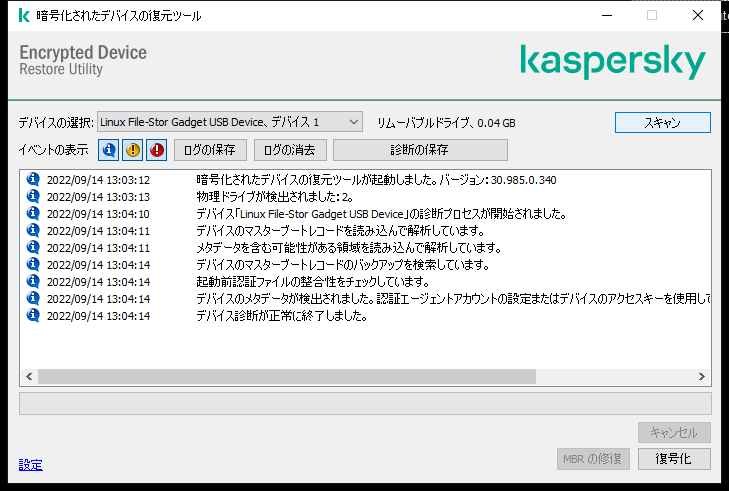
Task: Click info icon of マスターブートレコードを読み込んで entry
Action: click(x=33, y=230)
